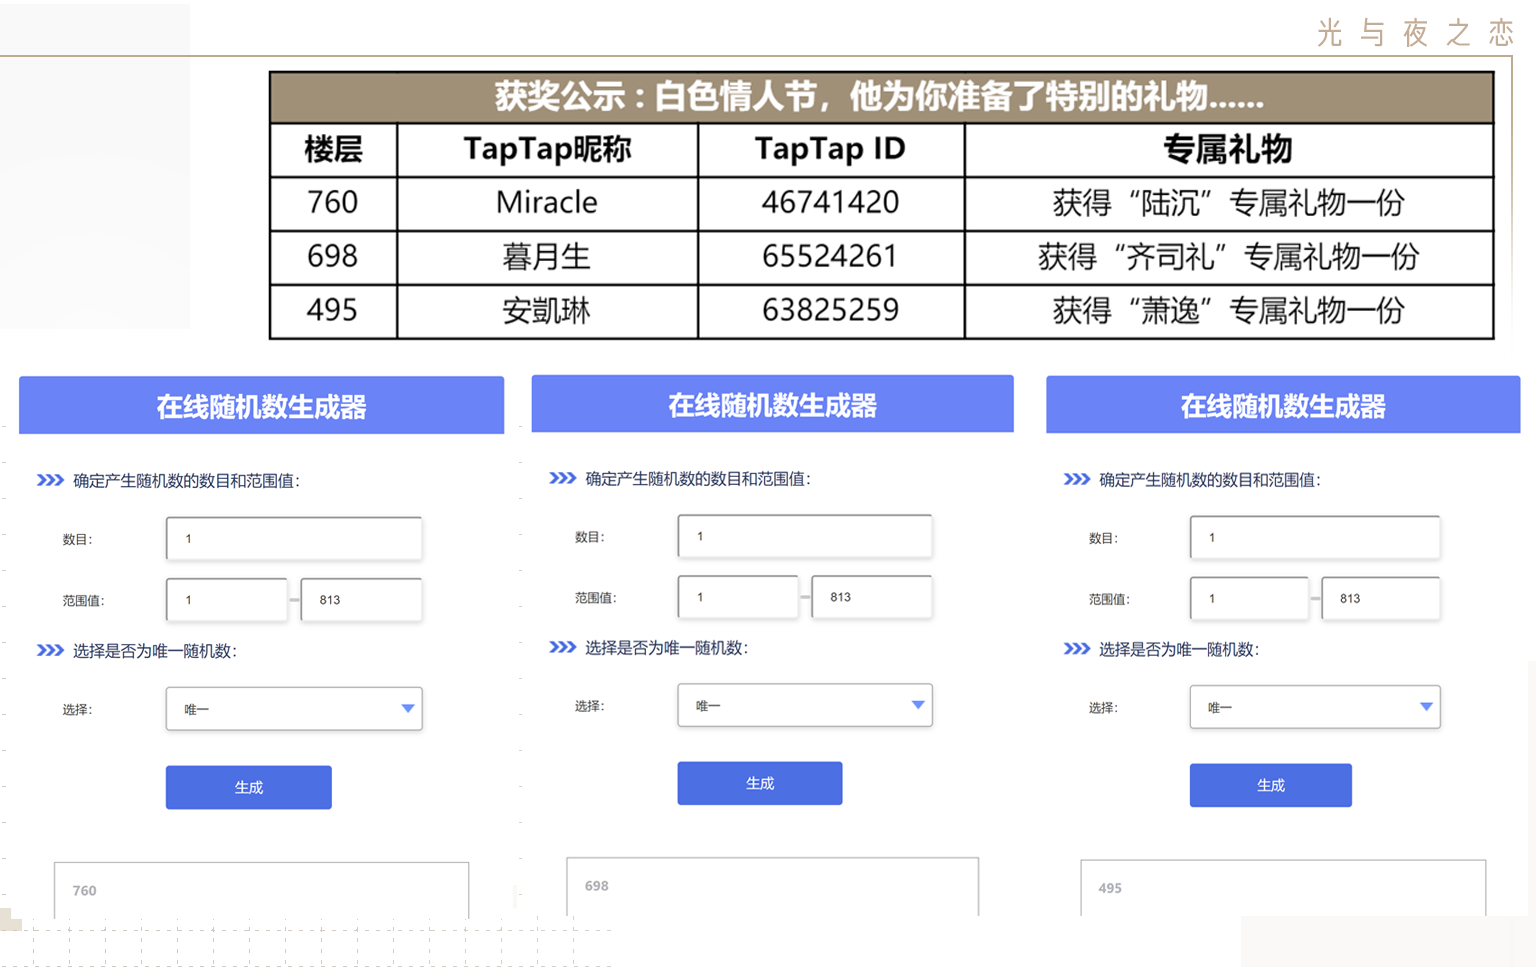Viewport: 1536px width, 967px height.
Task: Open the 唯一 dropdown in the generator showing 698
Action: [x=805, y=705]
